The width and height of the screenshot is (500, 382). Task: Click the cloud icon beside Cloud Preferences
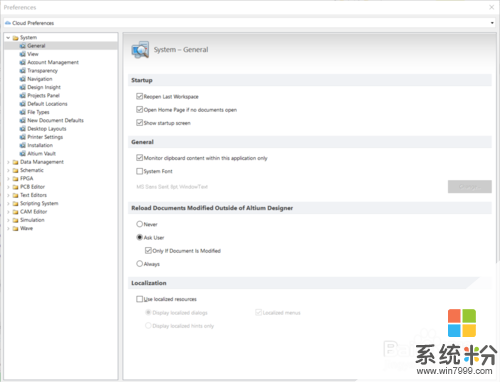(x=8, y=23)
